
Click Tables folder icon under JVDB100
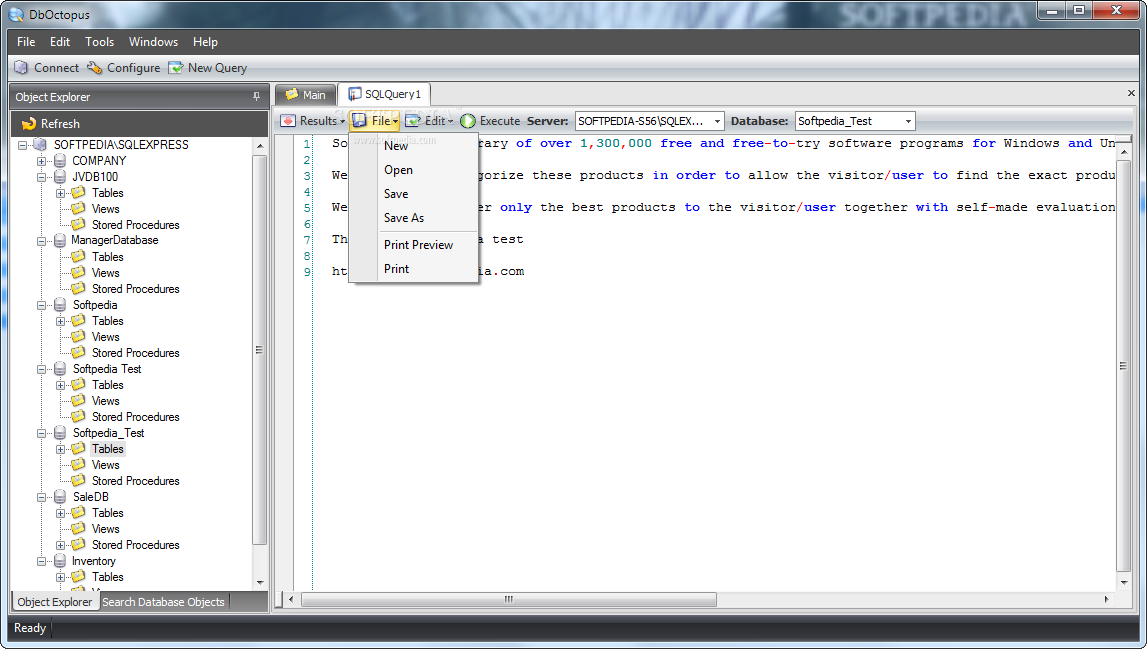pos(78,192)
